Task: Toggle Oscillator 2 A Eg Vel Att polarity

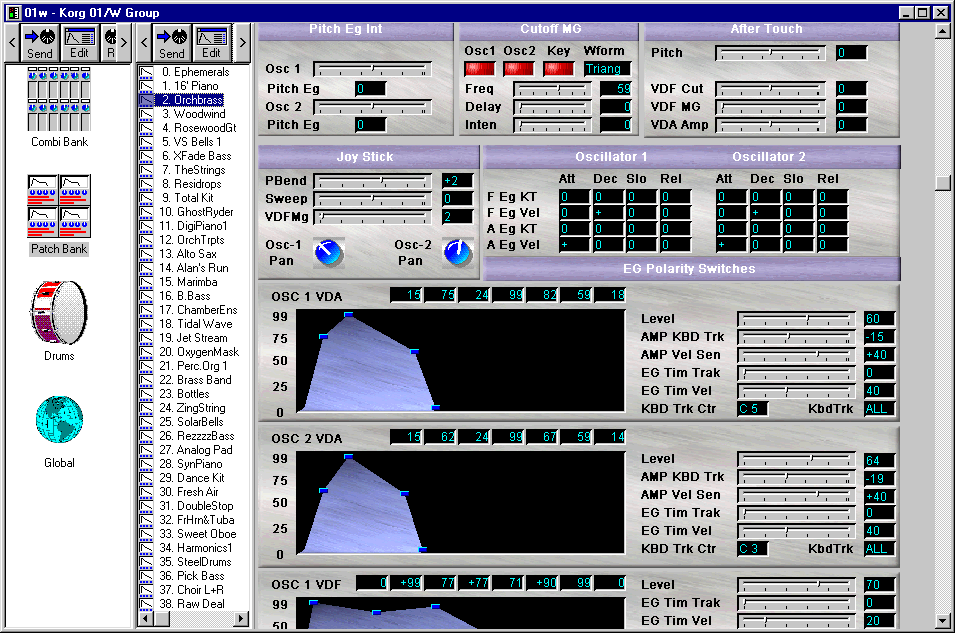Action: (731, 245)
